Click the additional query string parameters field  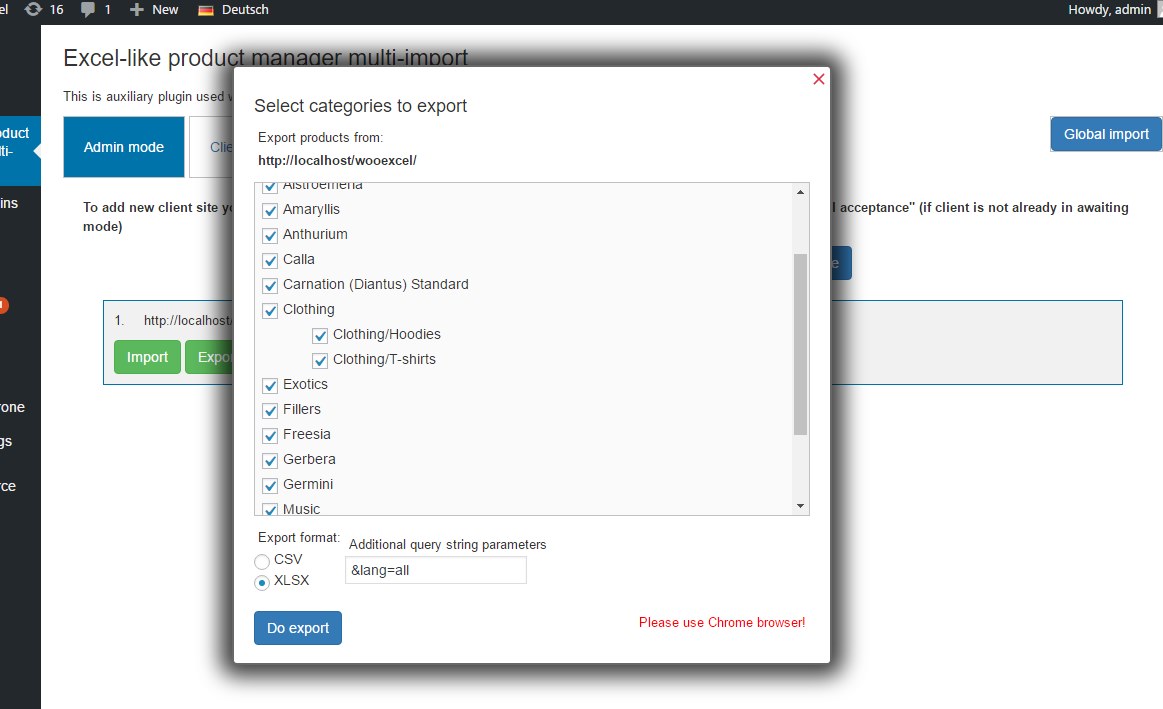pyautogui.click(x=435, y=569)
